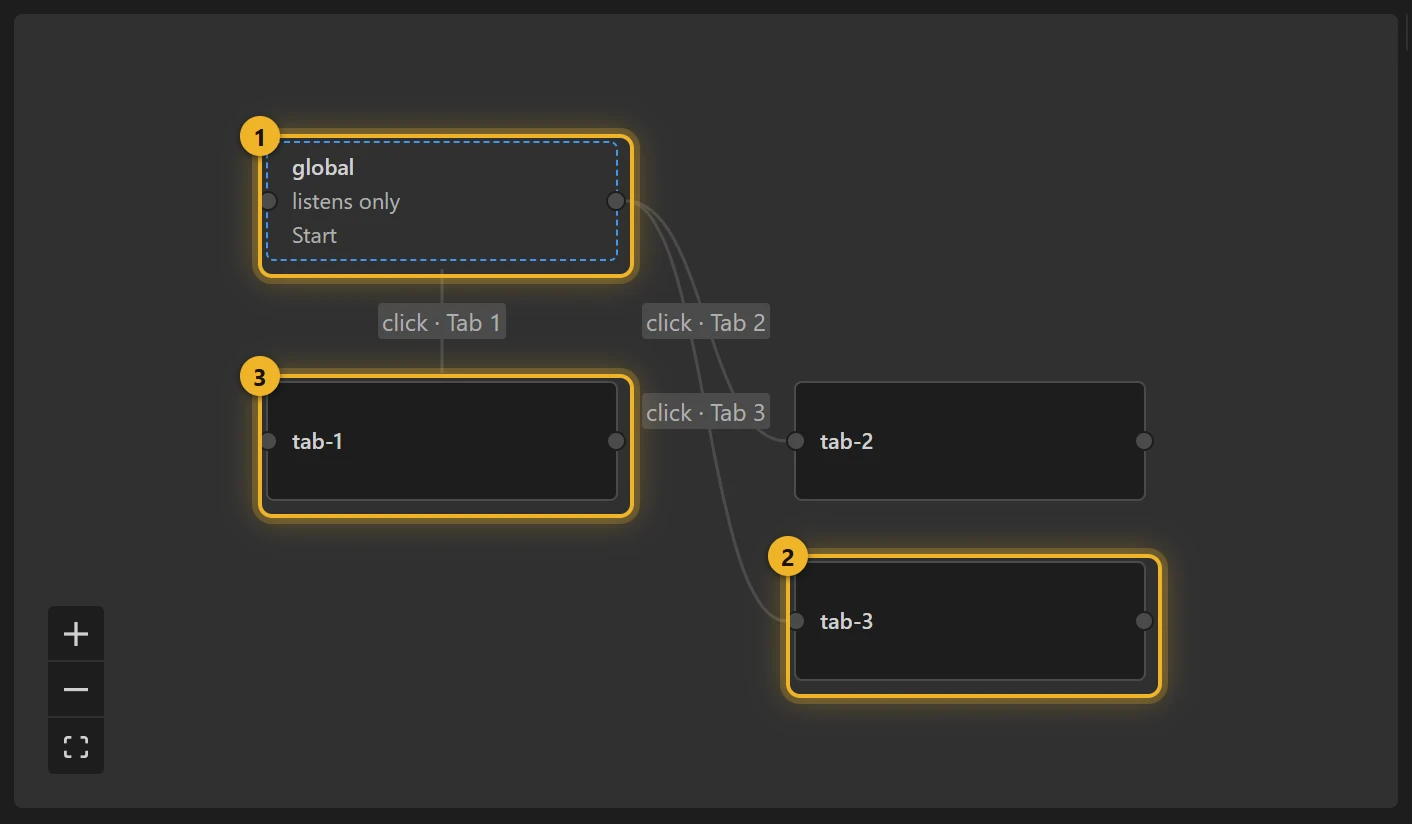
Task: Select the tab-1 node
Action: click(442, 441)
